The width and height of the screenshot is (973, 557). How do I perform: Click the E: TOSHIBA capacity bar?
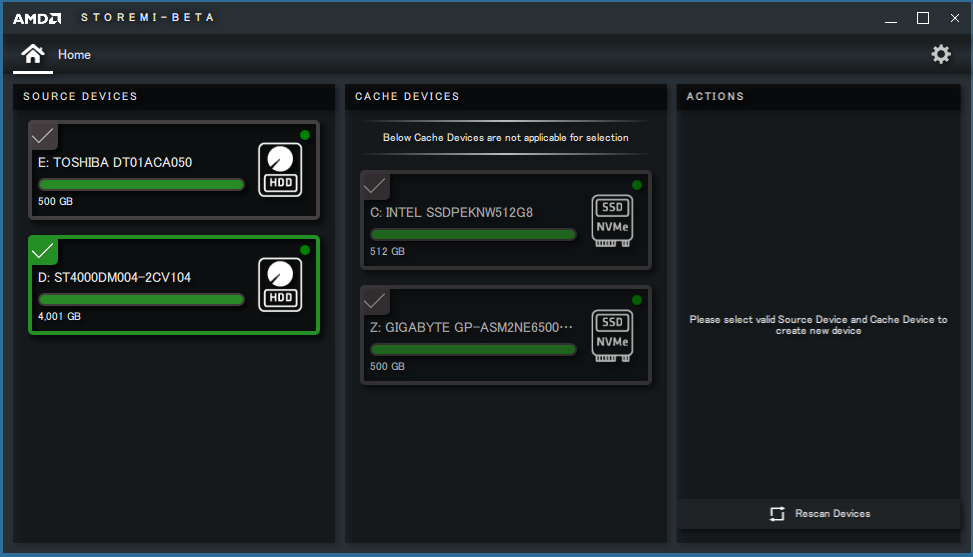(141, 184)
